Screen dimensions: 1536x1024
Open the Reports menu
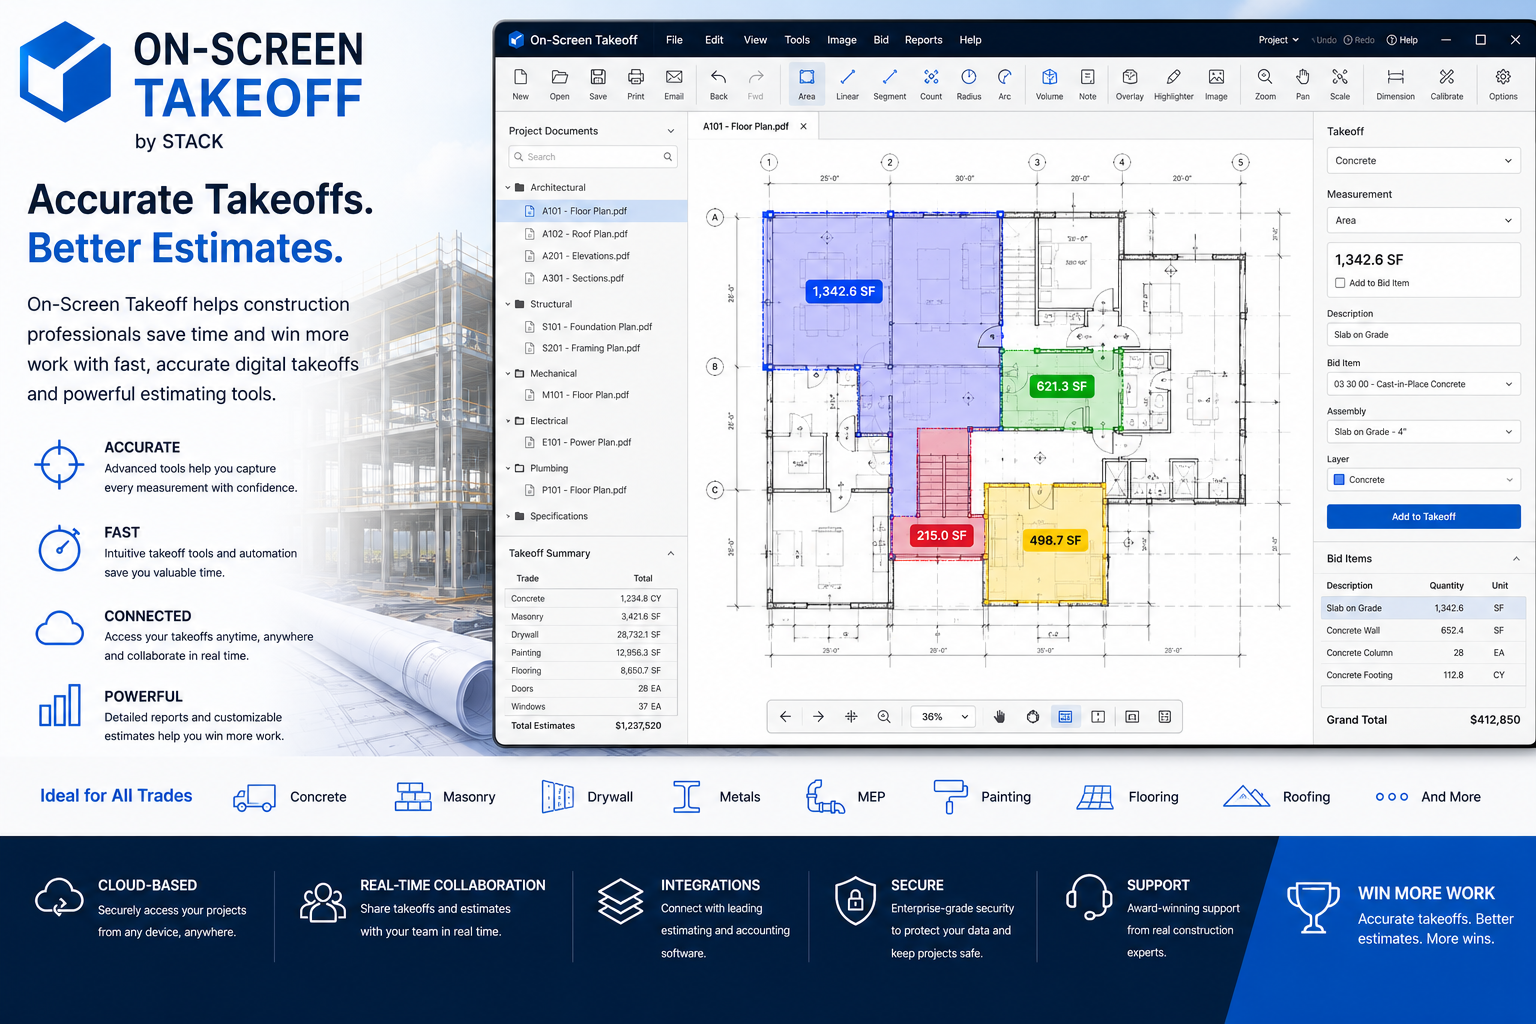[923, 40]
